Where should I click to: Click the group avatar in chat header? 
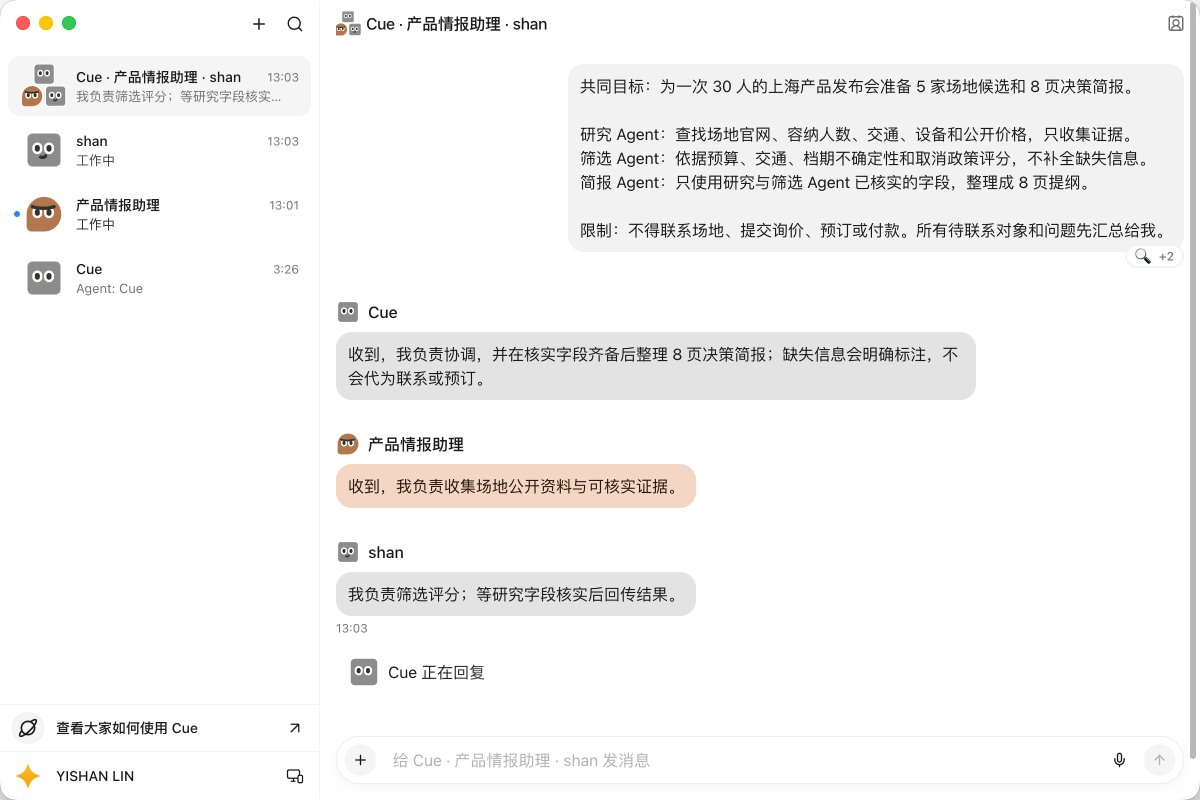(348, 24)
